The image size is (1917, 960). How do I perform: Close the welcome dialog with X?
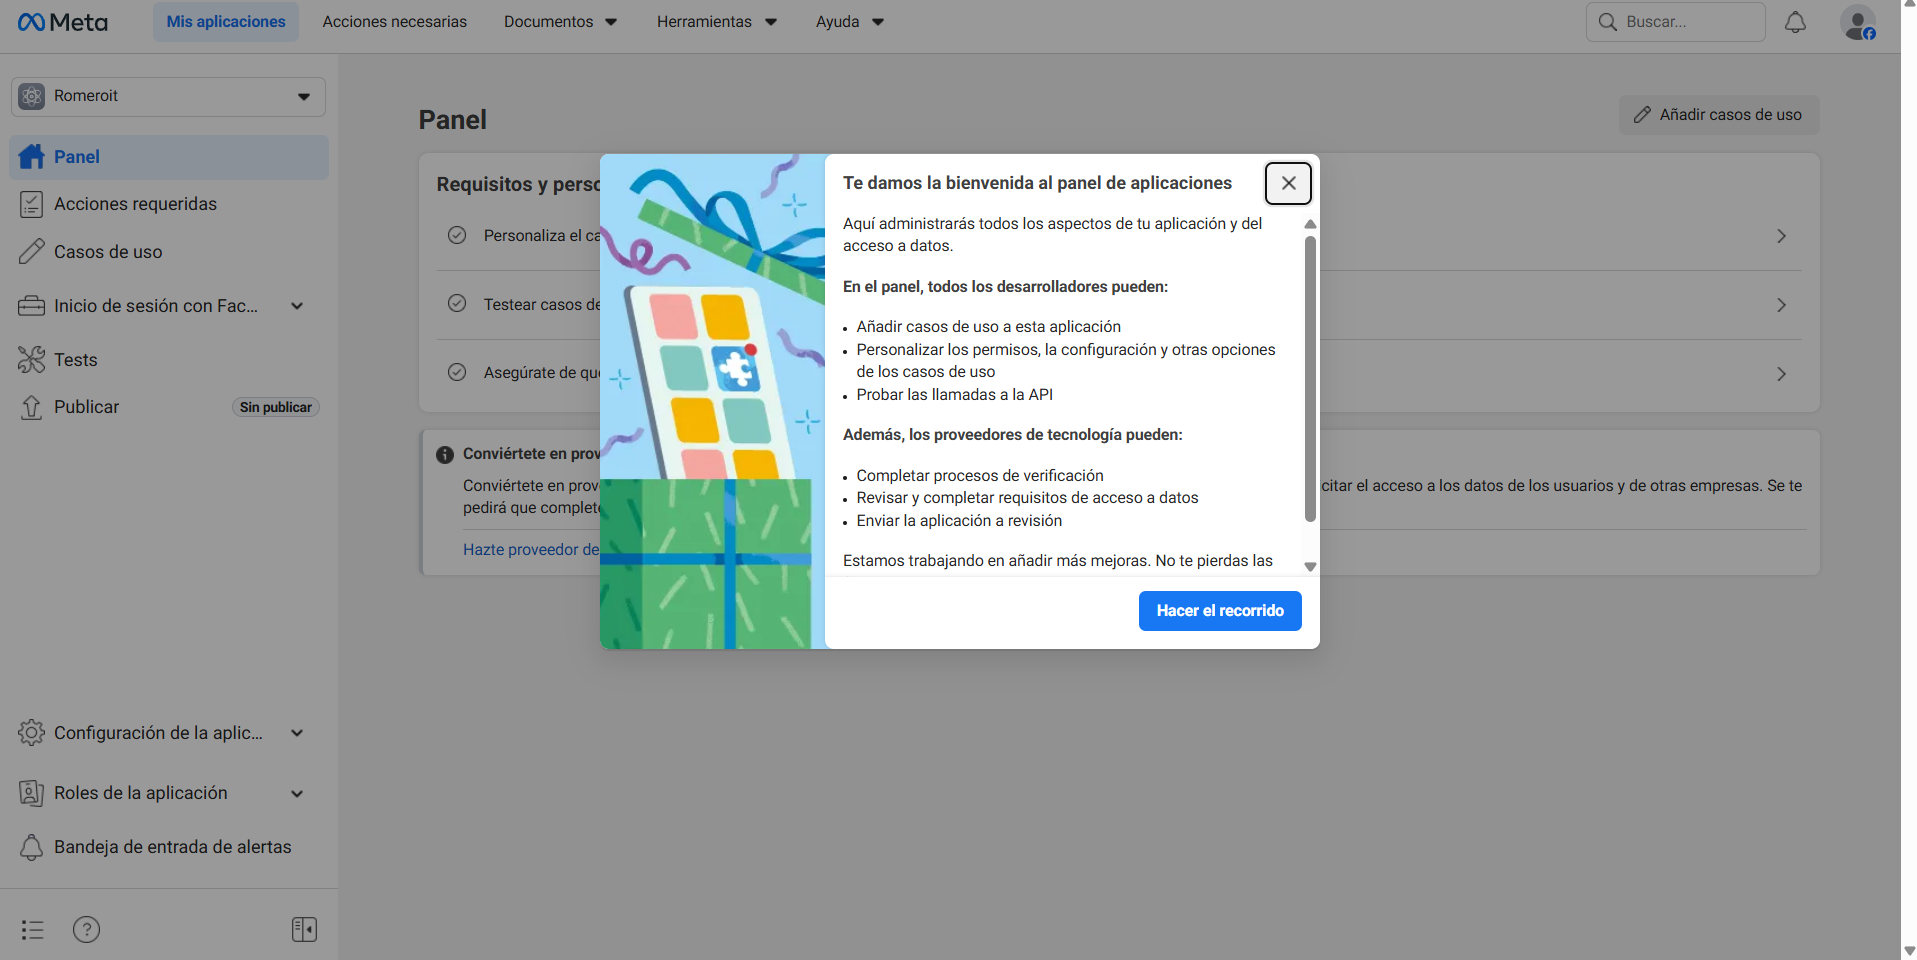click(1288, 183)
